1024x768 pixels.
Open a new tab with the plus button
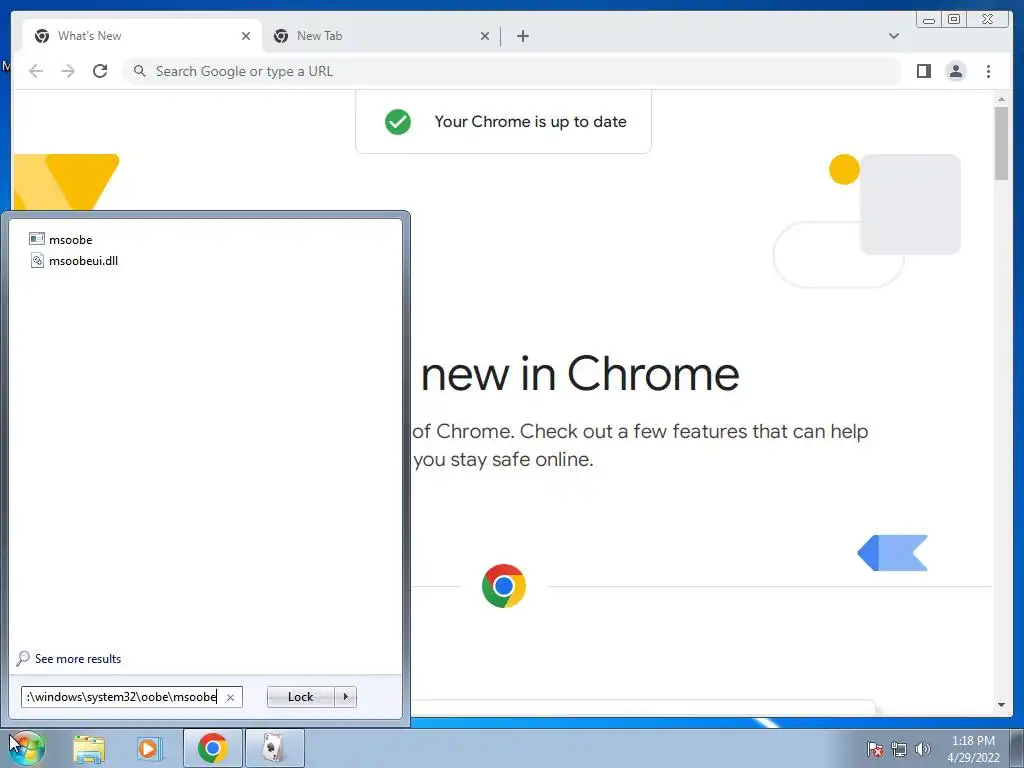pyautogui.click(x=522, y=36)
